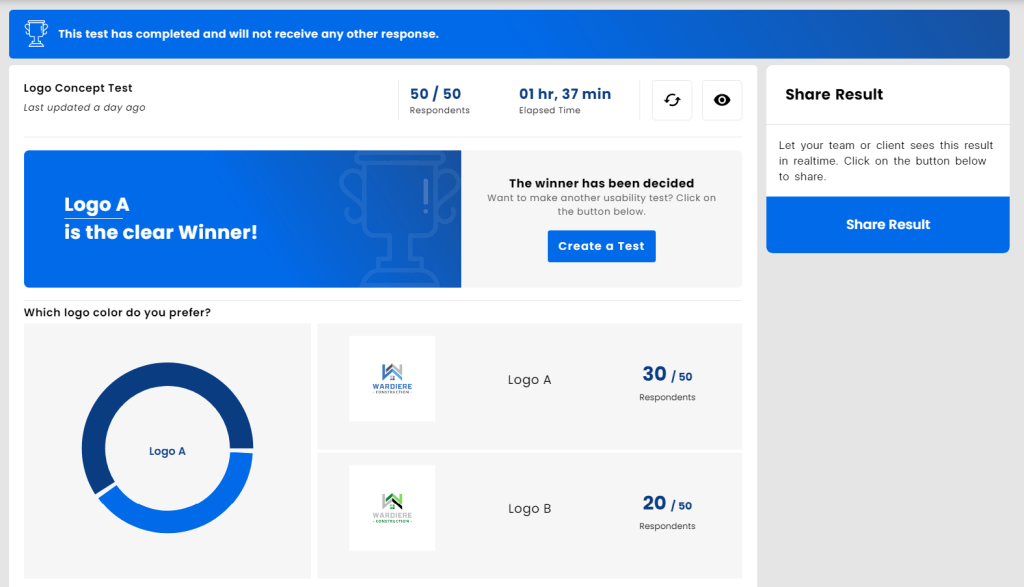Viewport: 1024px width, 587px height.
Task: Click the 01 hr, 37 min elapsed time
Action: (564, 94)
